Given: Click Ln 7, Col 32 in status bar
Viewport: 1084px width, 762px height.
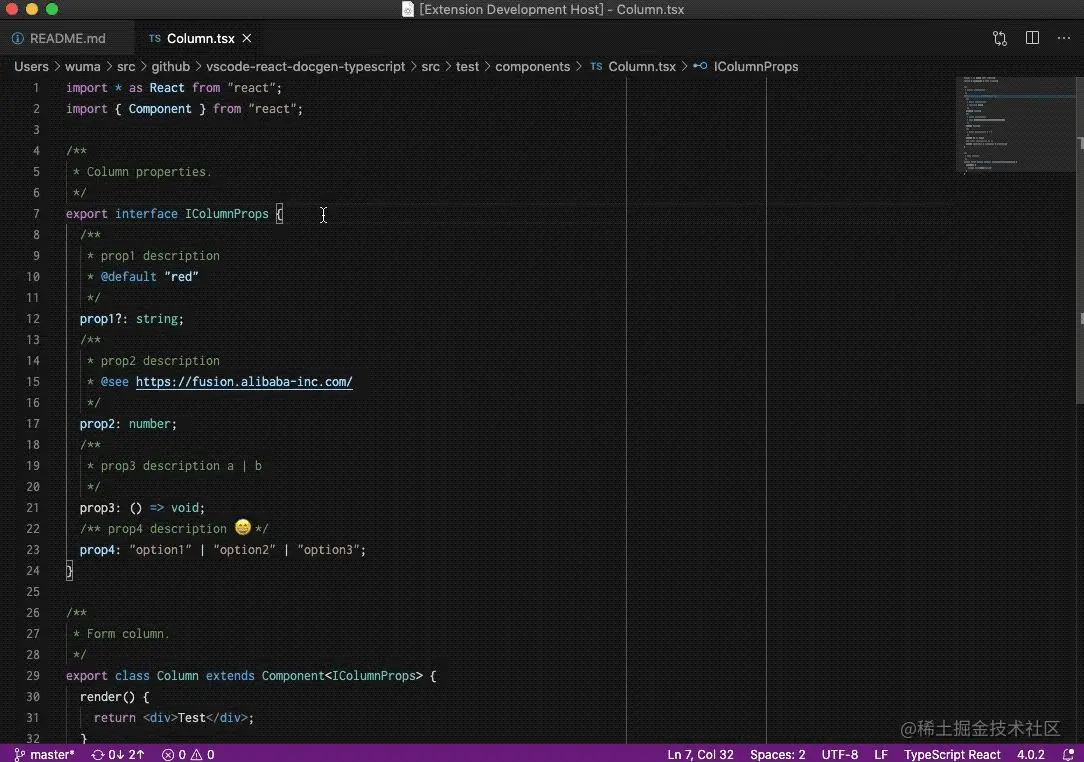Looking at the screenshot, I should click(700, 754).
